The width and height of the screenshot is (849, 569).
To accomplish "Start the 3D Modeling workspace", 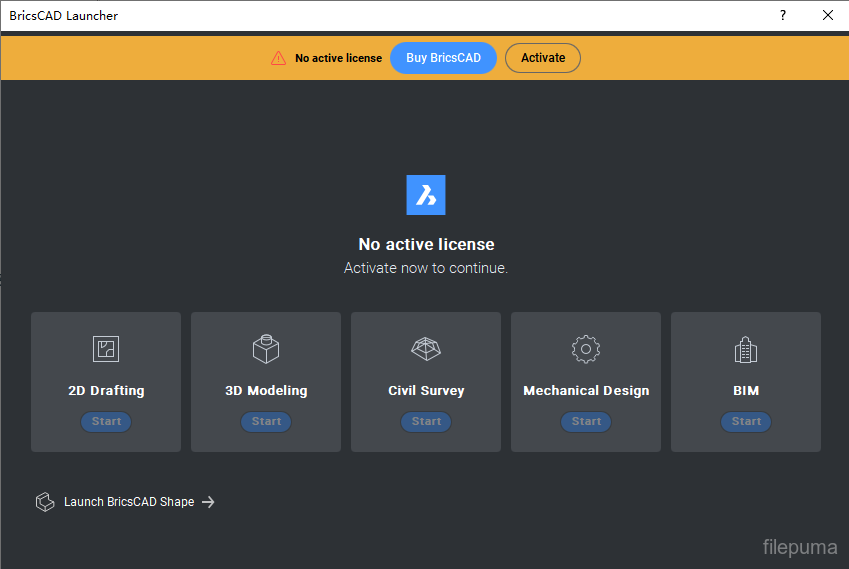I will pos(266,422).
